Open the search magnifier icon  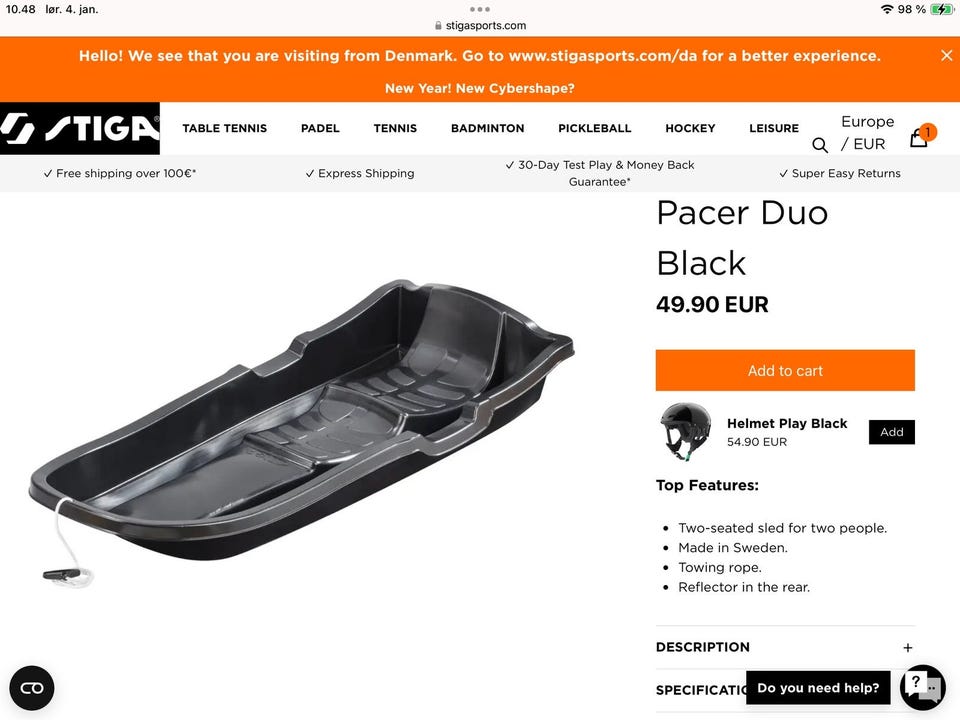click(x=820, y=145)
